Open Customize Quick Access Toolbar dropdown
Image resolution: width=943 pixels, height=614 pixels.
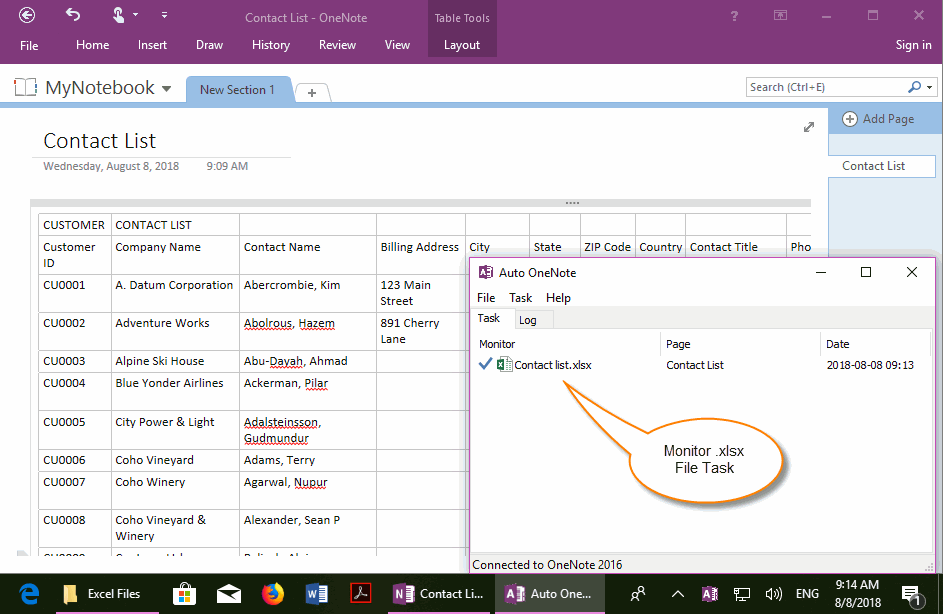click(164, 15)
